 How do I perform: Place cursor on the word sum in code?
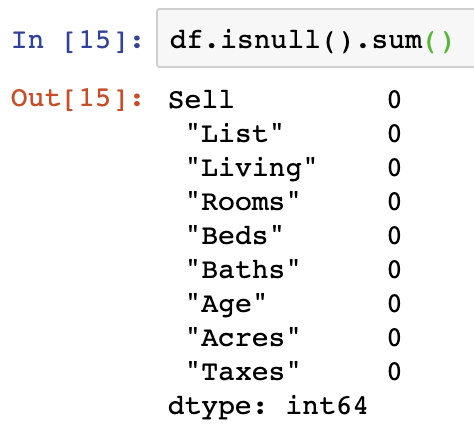[x=397, y=41]
